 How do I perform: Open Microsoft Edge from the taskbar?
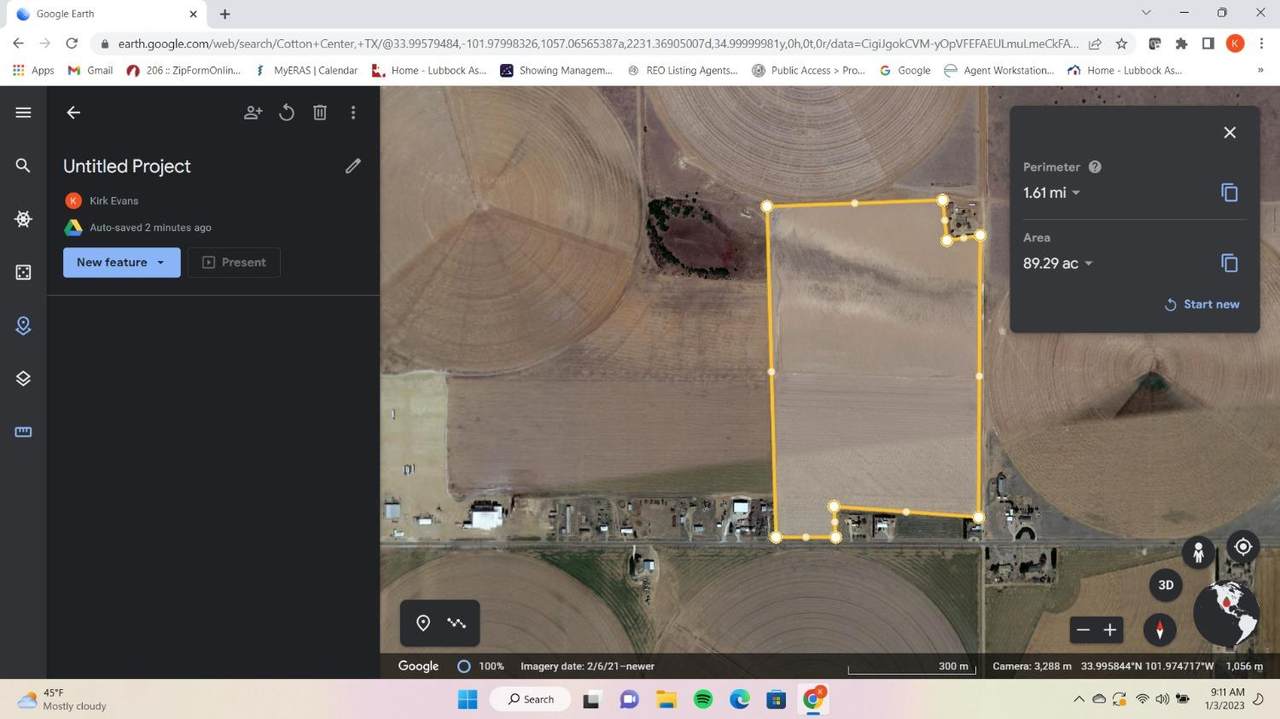pyautogui.click(x=740, y=699)
